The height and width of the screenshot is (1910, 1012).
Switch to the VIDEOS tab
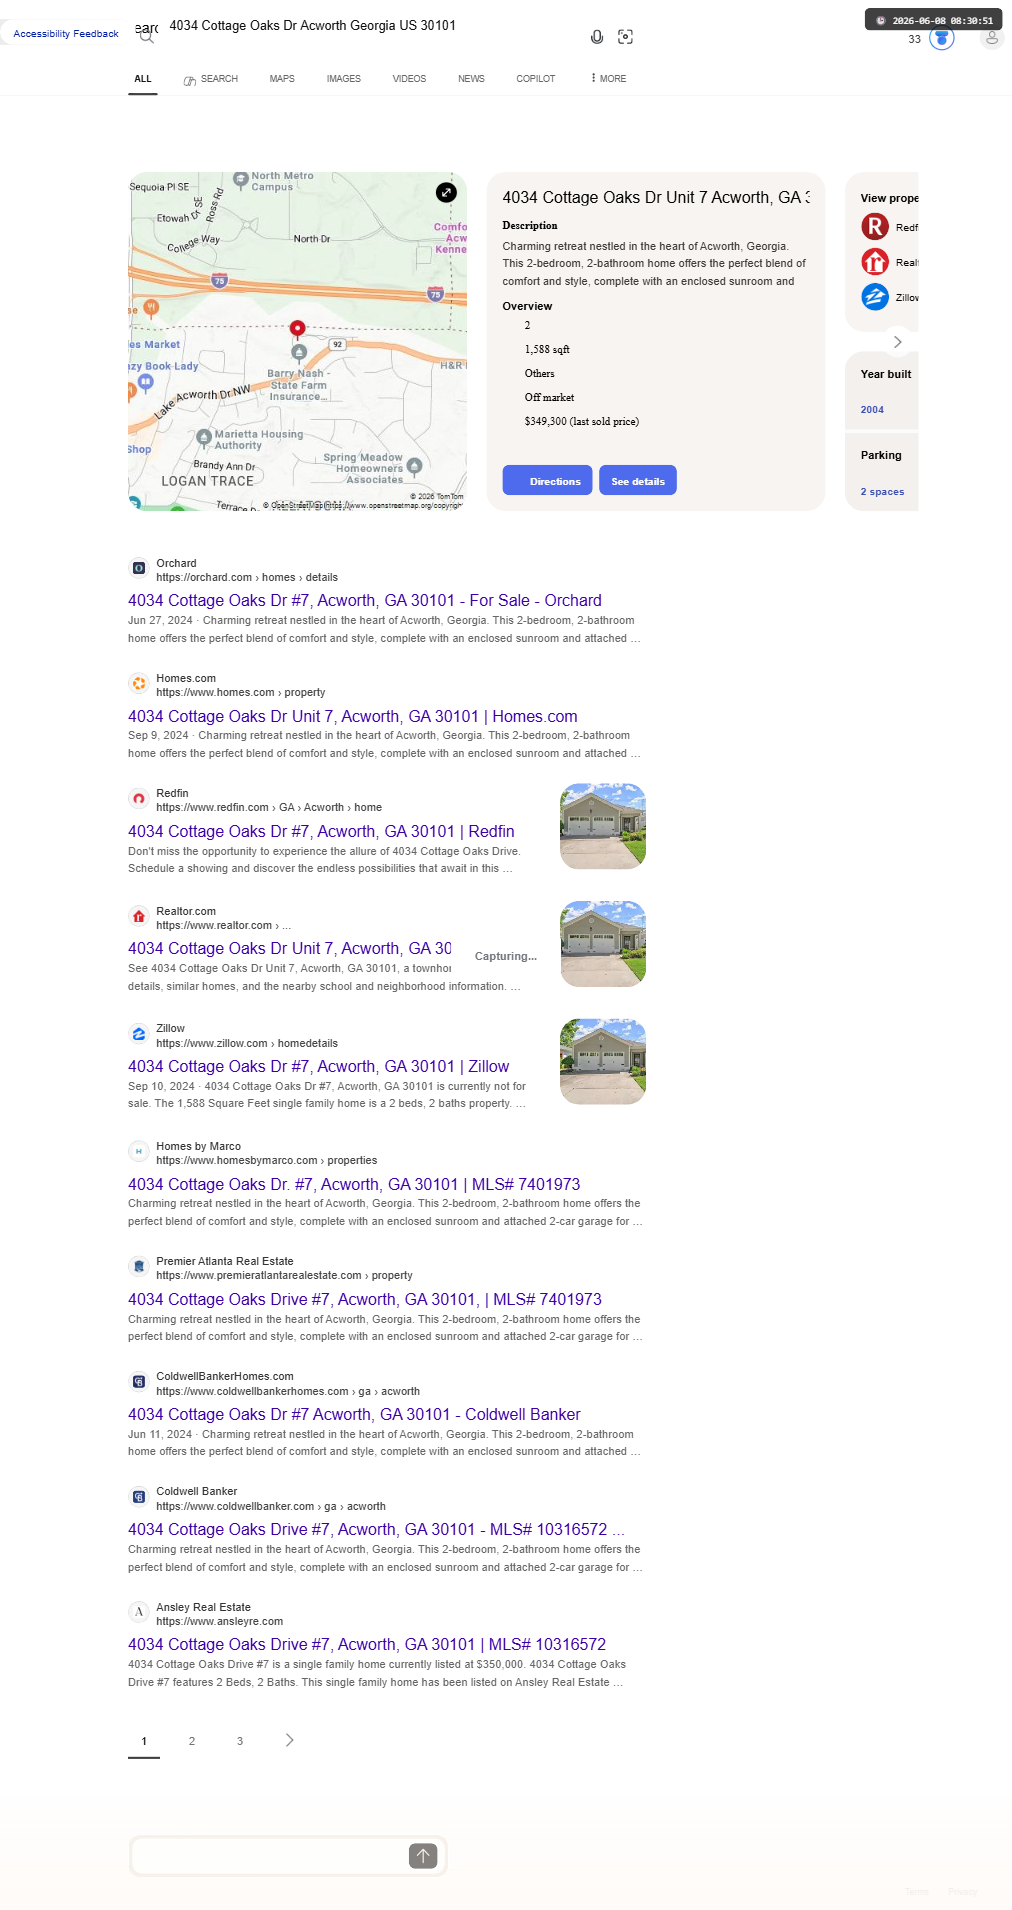coord(409,79)
